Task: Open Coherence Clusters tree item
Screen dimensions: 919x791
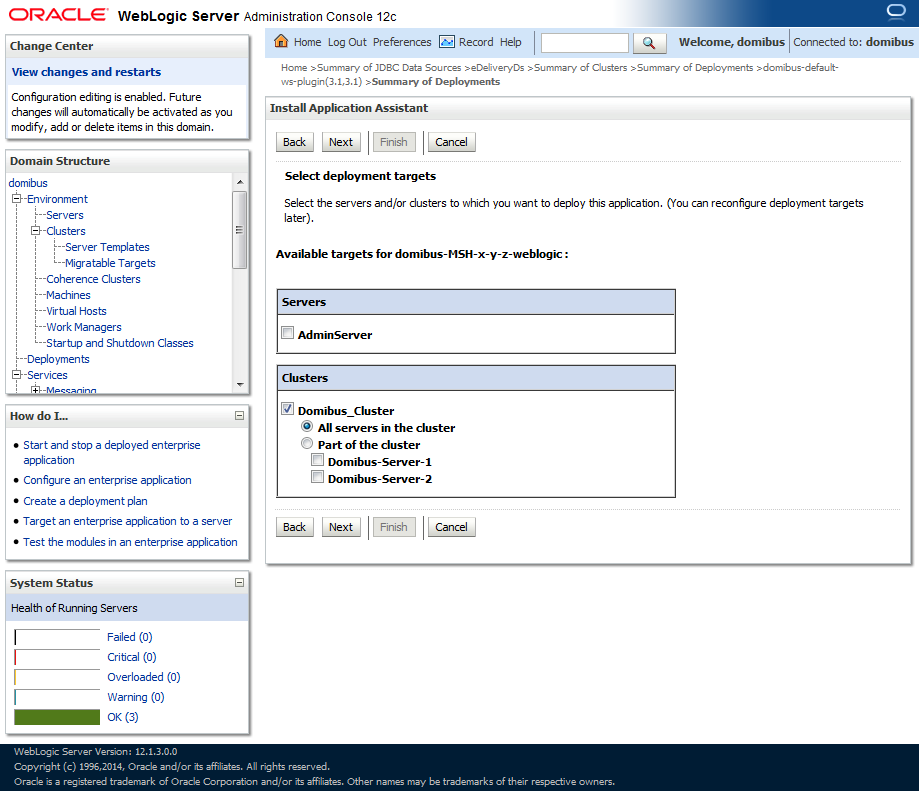Action: 93,279
